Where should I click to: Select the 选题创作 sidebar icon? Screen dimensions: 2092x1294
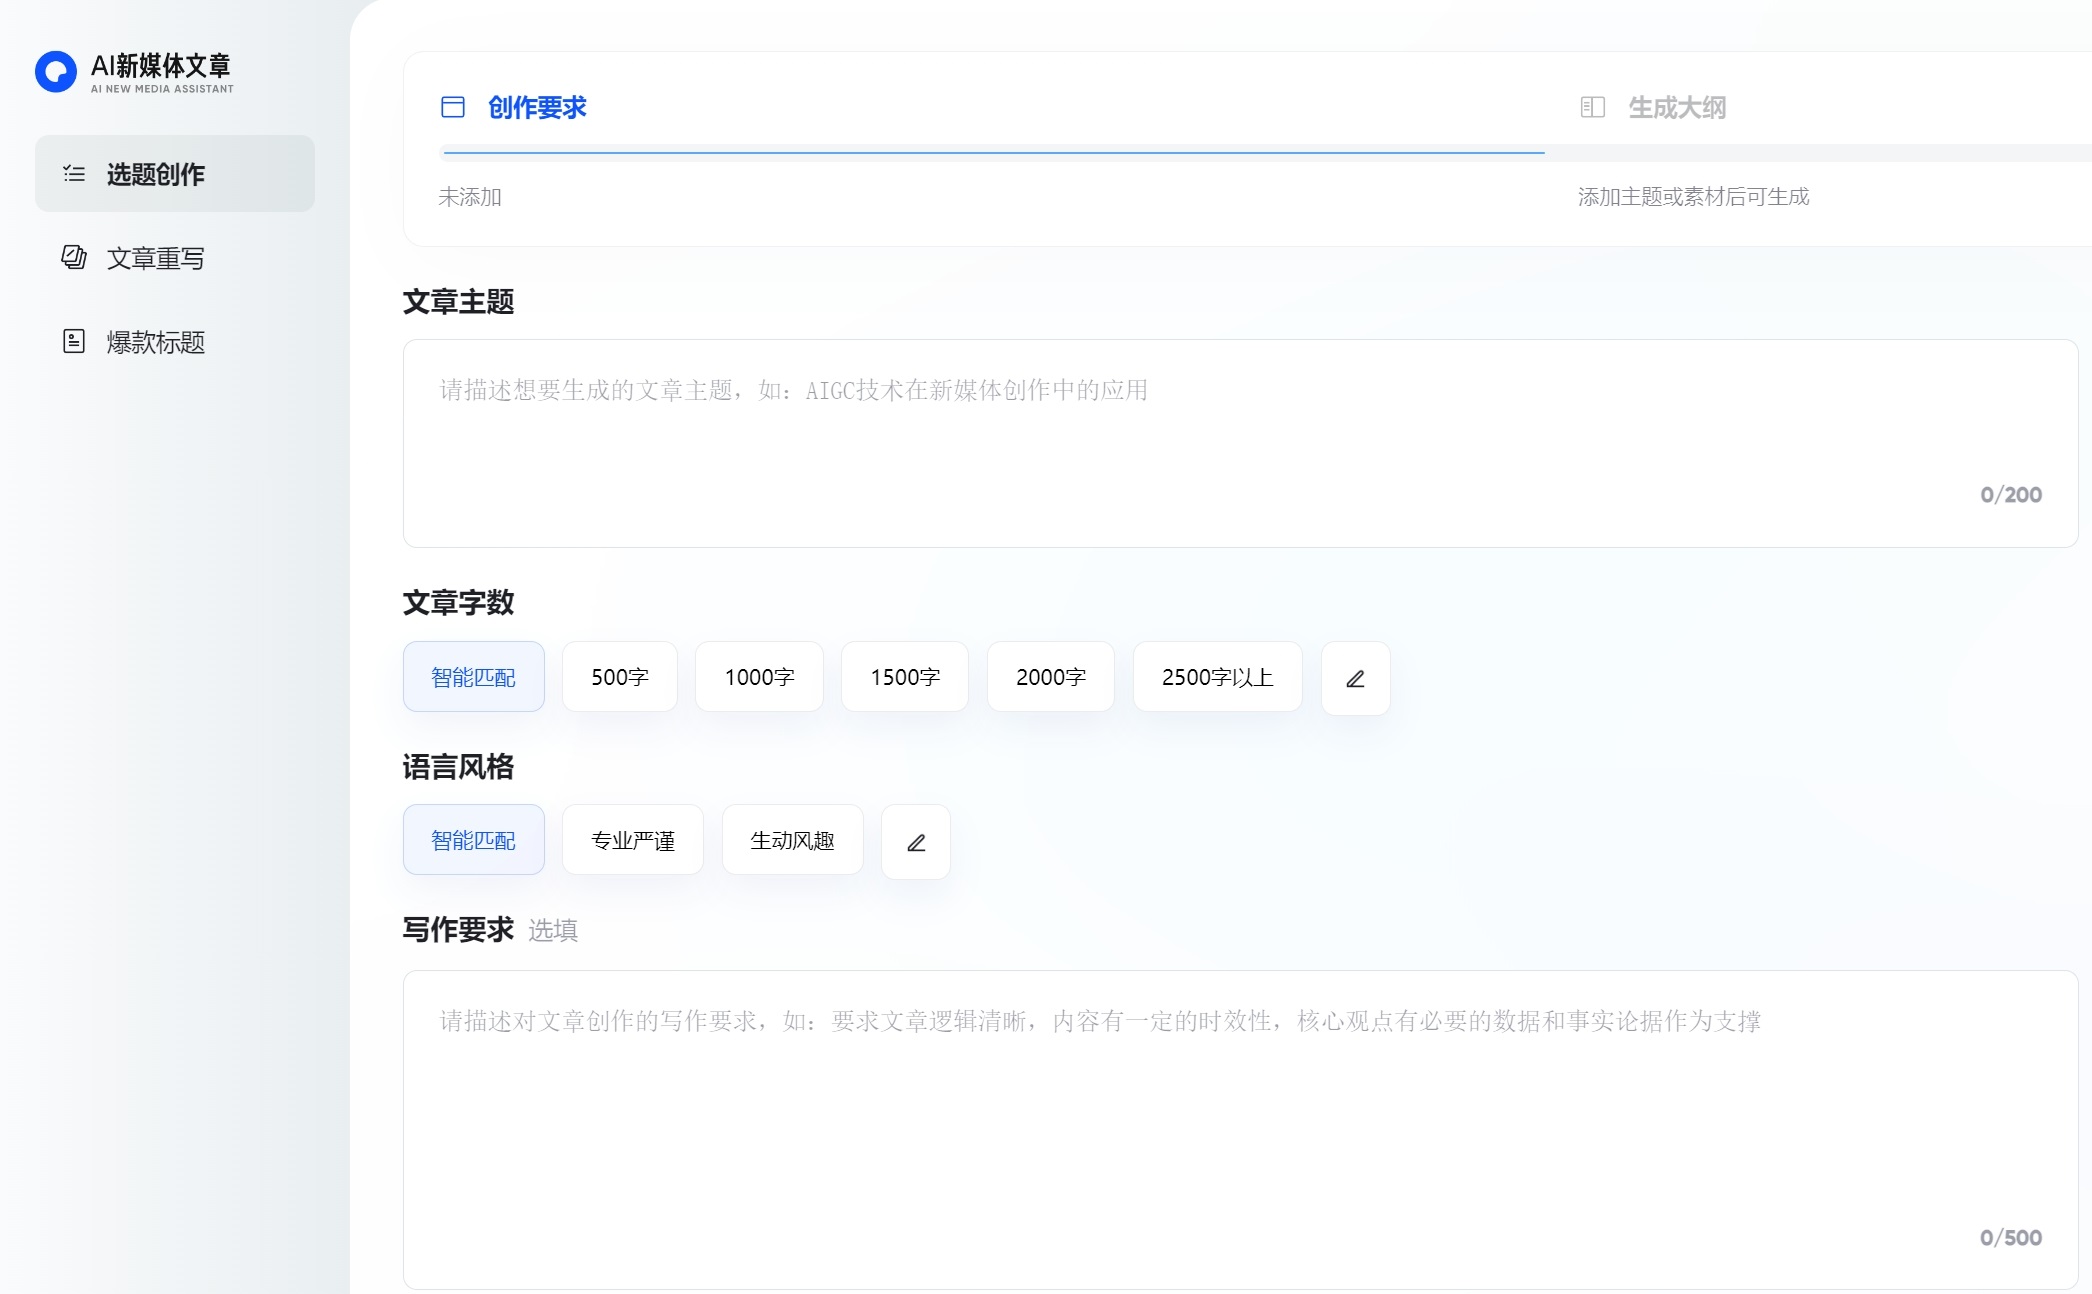72,173
